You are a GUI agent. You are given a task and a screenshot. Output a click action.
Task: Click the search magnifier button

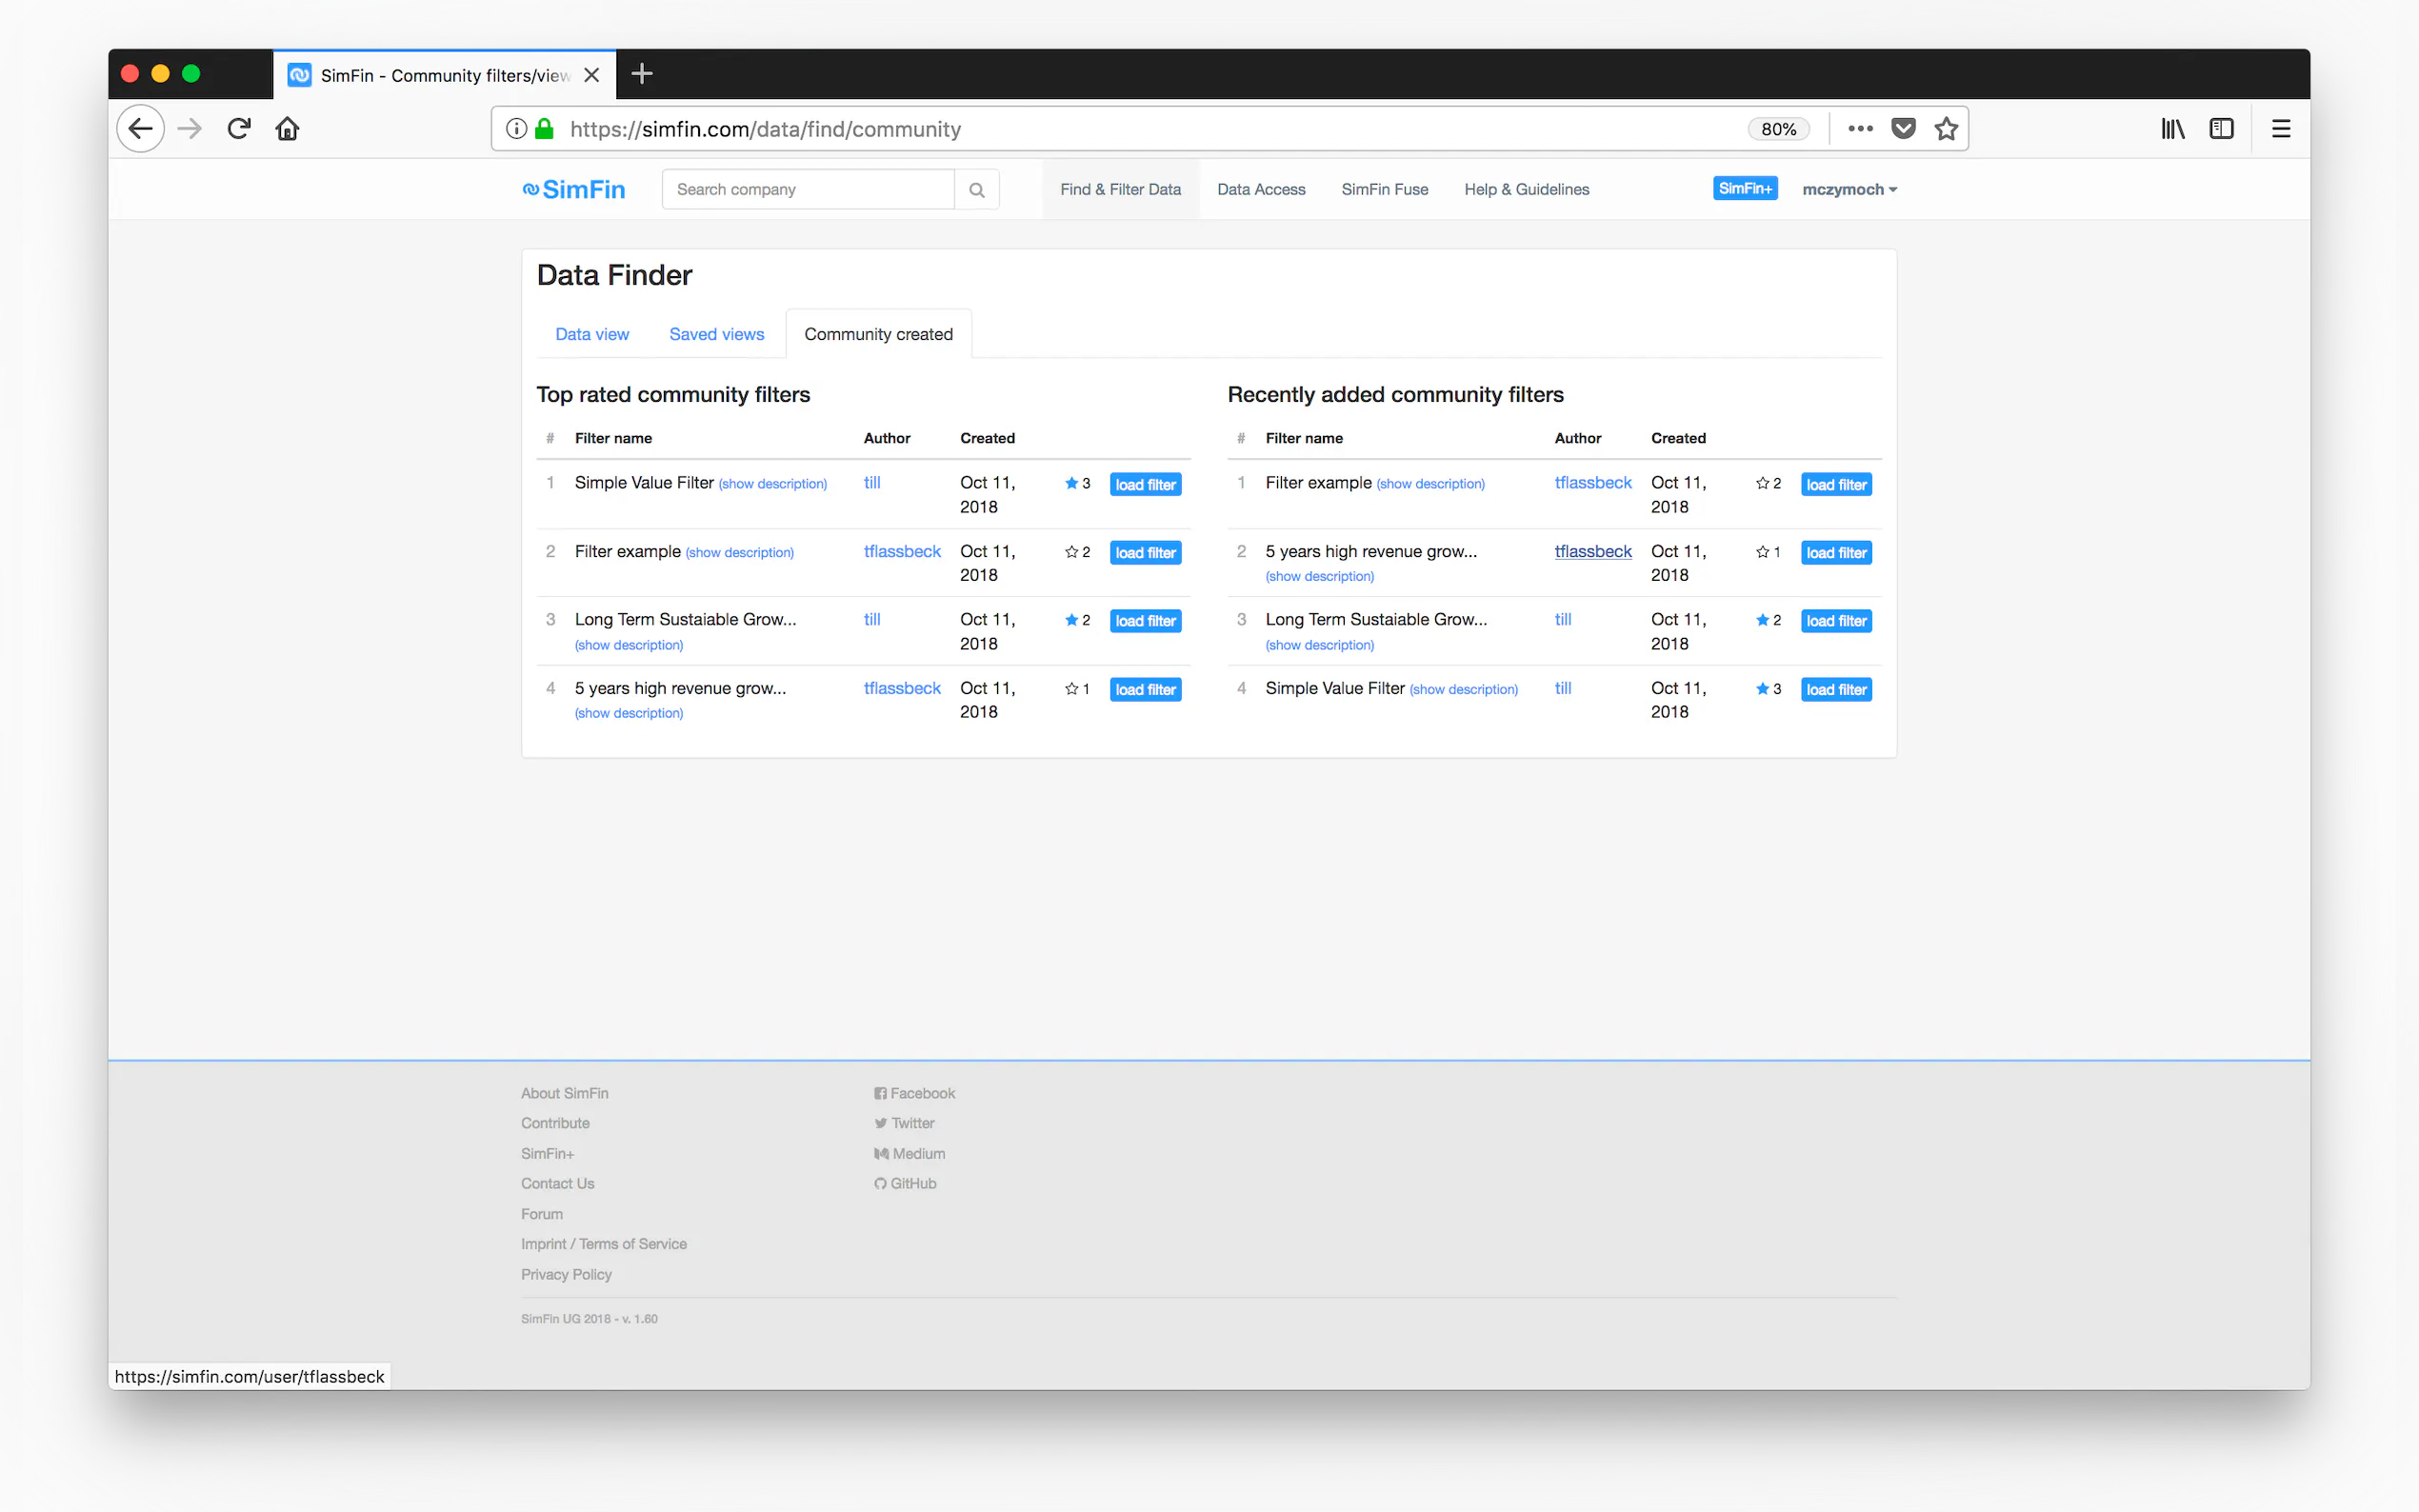click(976, 190)
